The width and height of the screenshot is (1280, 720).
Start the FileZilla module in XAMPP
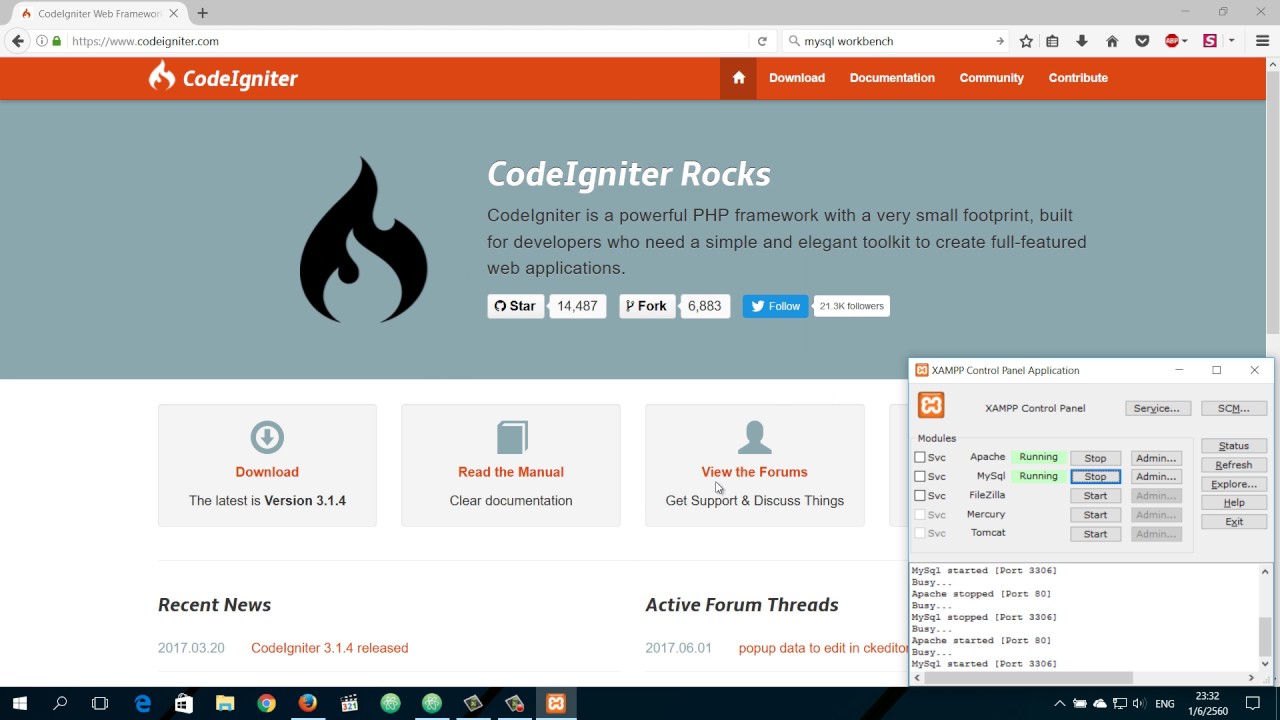coord(1095,496)
